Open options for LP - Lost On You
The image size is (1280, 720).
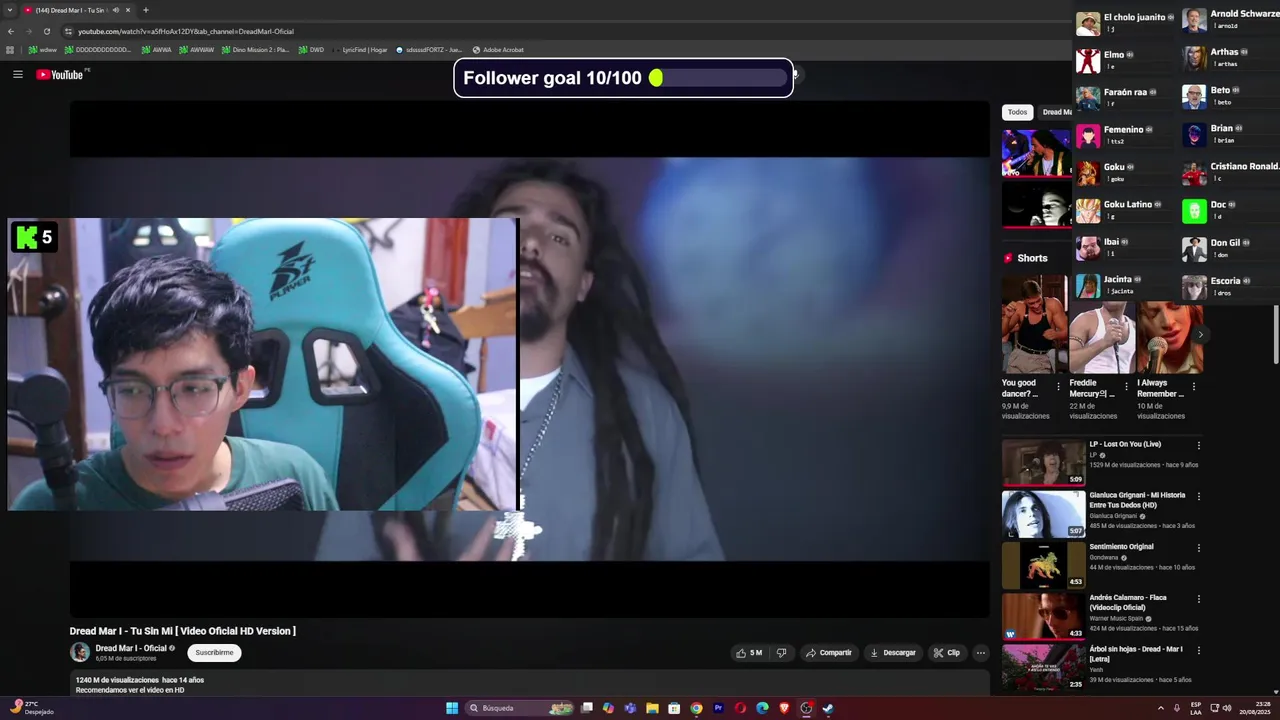[1198, 445]
